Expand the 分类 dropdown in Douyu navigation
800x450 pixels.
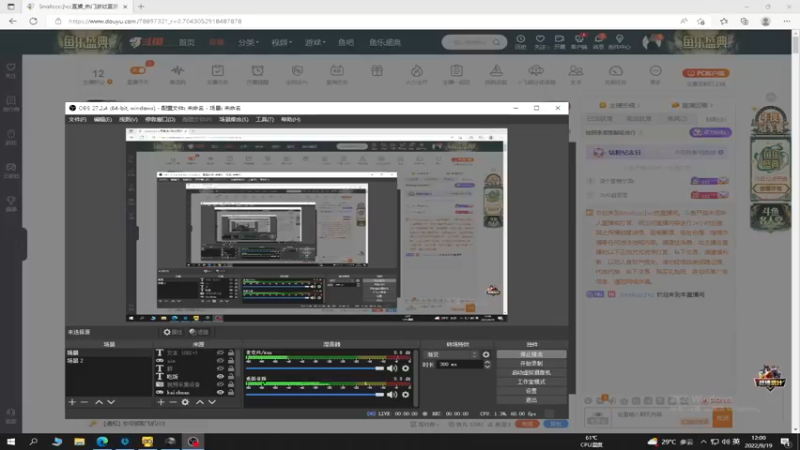tap(248, 42)
